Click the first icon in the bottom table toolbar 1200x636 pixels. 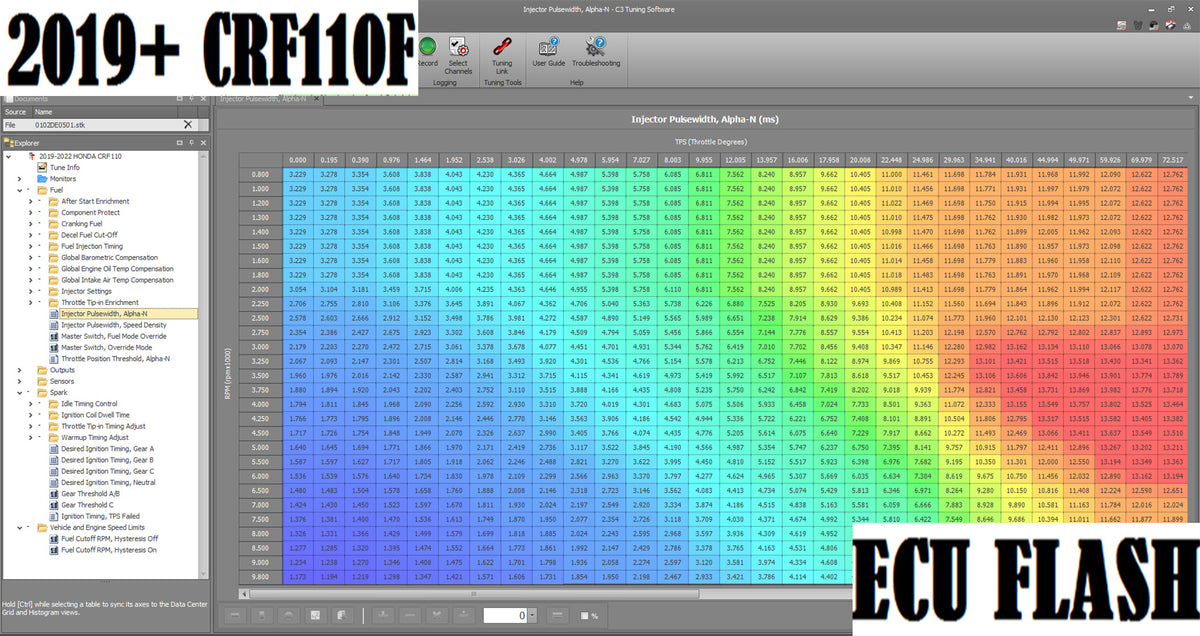click(235, 616)
